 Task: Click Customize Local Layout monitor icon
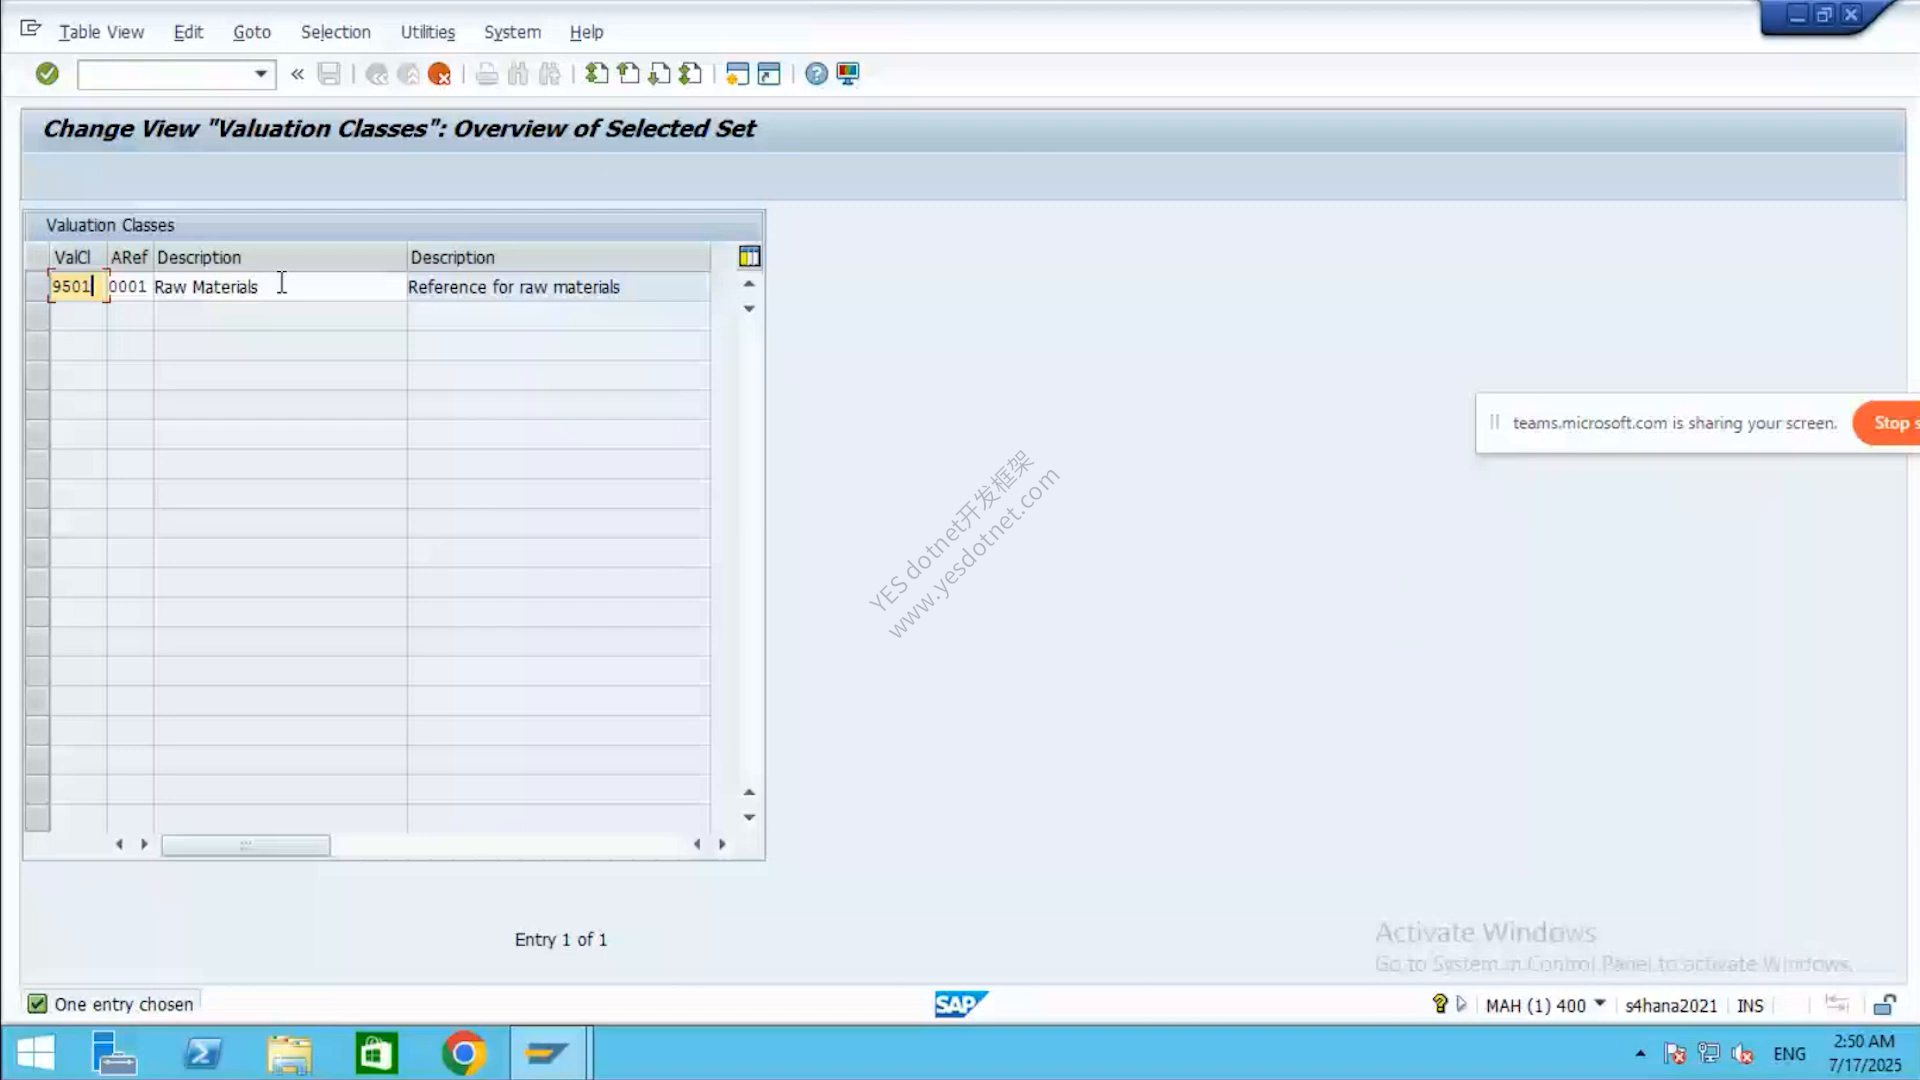(848, 74)
